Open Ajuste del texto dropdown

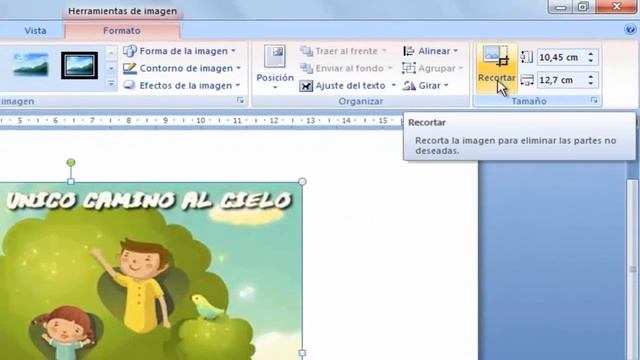point(348,86)
